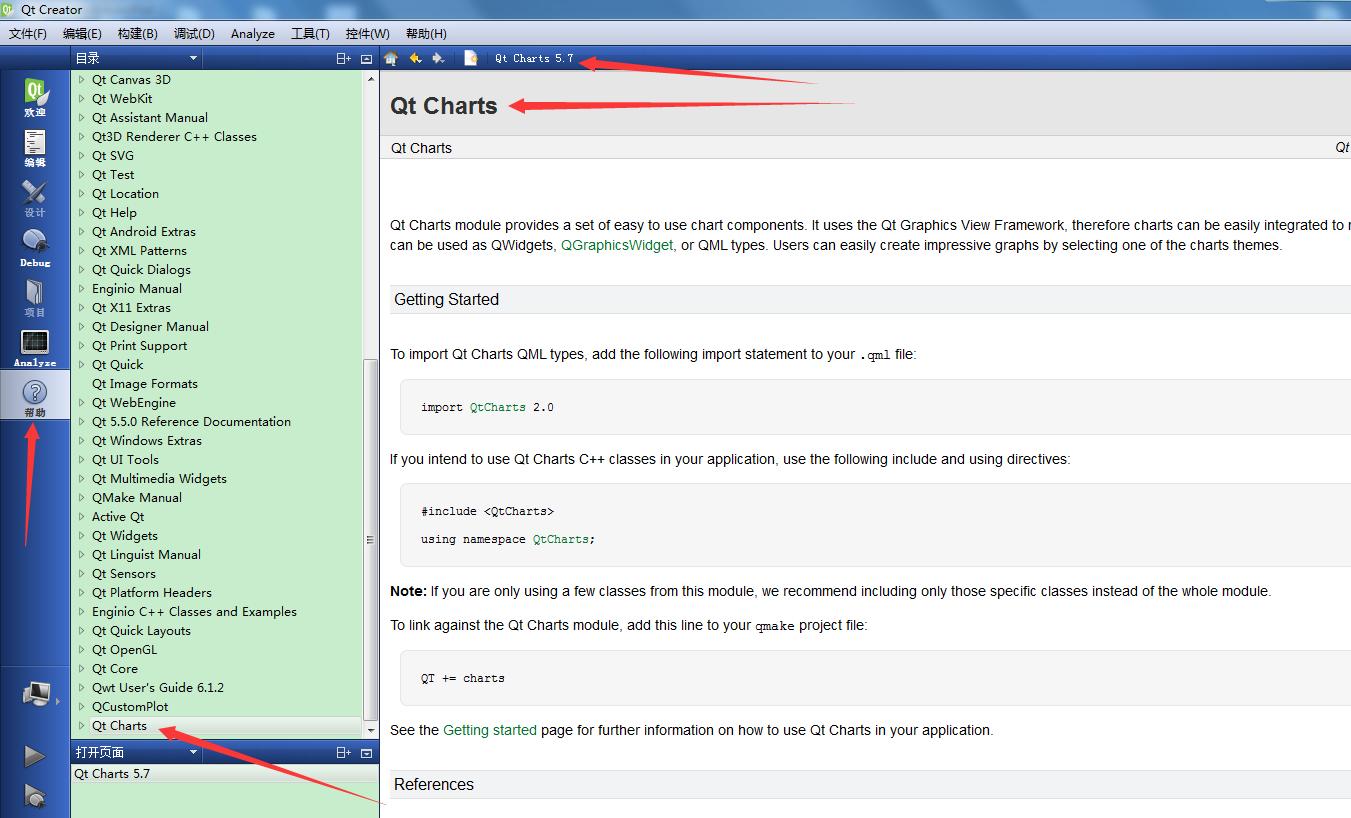1351x818 pixels.
Task: Split the 打开页面 panel
Action: coord(343,752)
